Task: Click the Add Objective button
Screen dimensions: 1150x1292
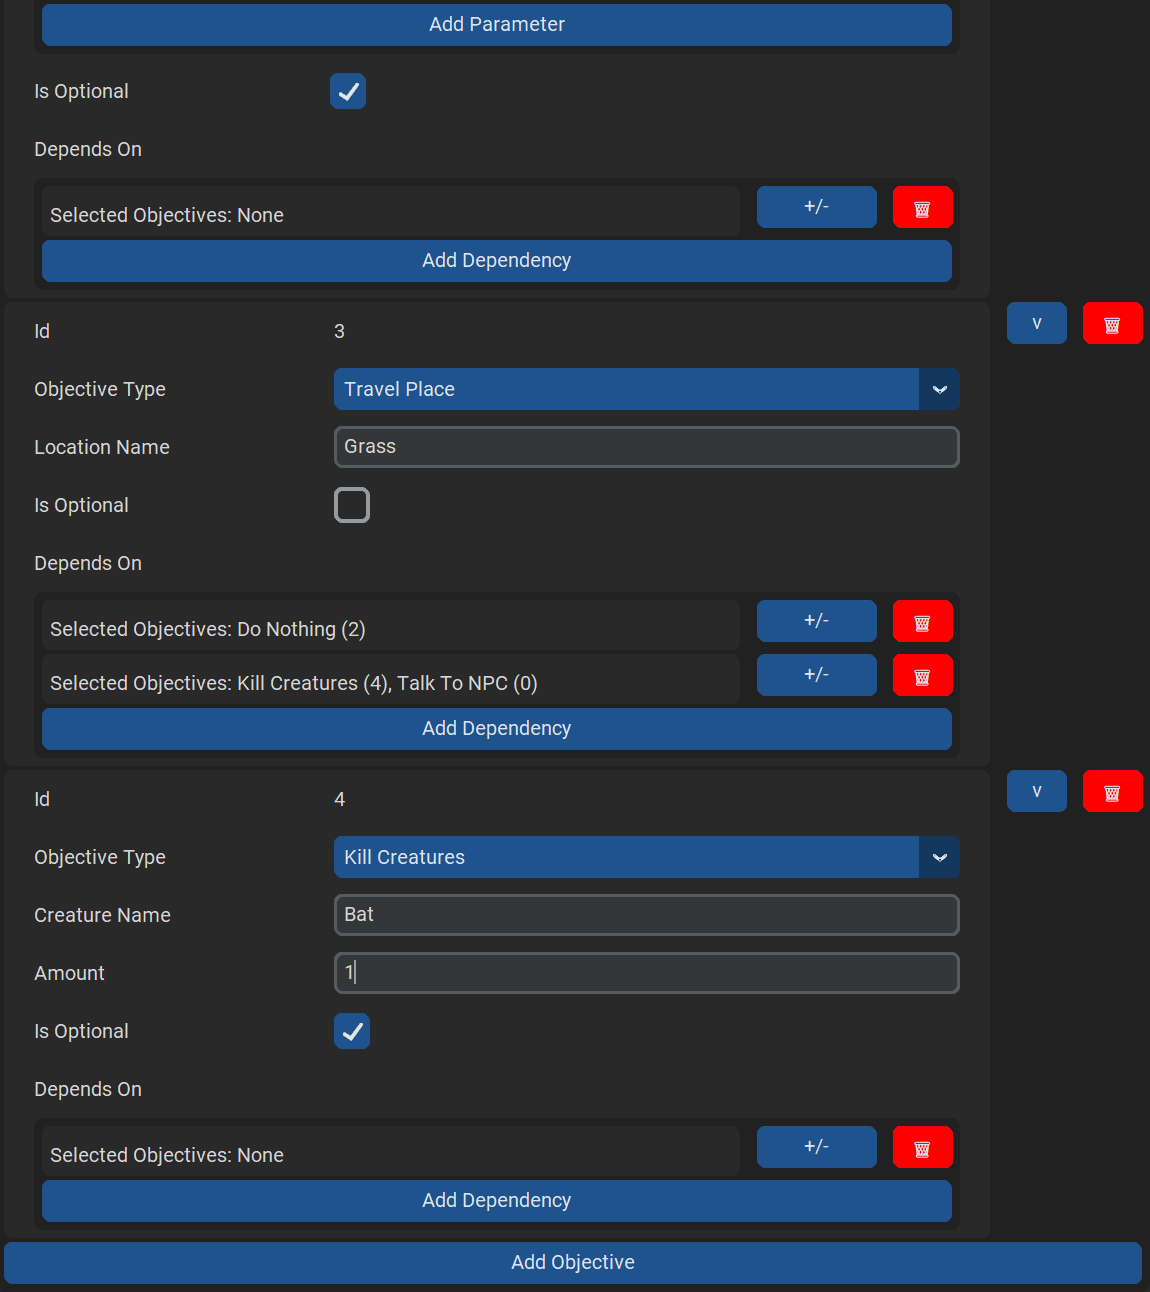Action: 572,1262
